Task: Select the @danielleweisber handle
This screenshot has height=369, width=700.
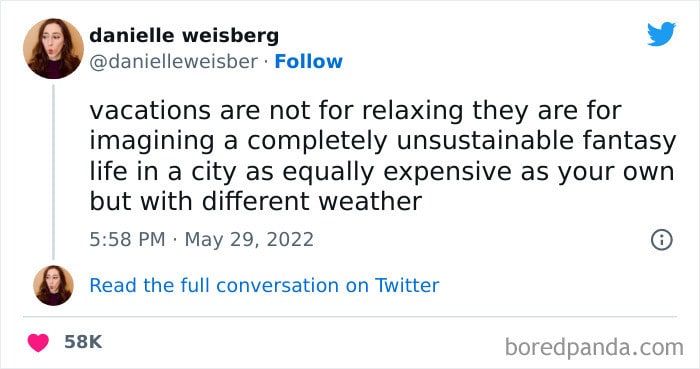Action: click(x=174, y=62)
